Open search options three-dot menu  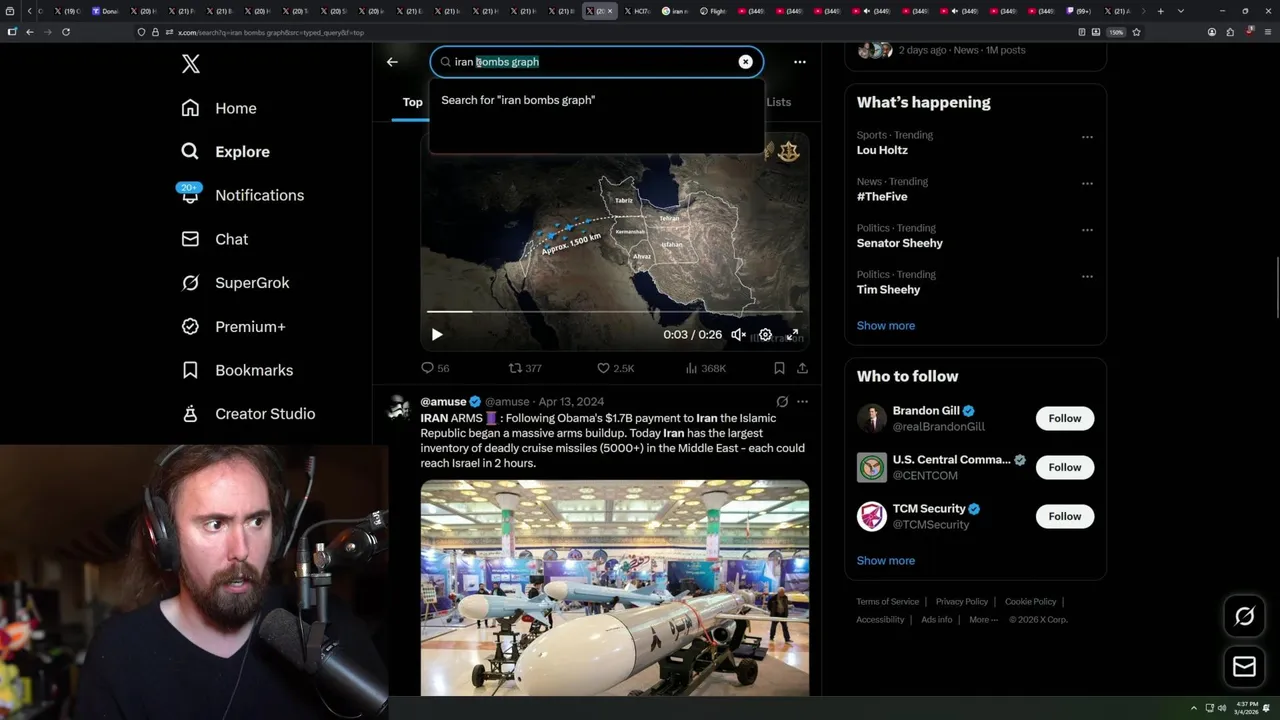pos(799,62)
